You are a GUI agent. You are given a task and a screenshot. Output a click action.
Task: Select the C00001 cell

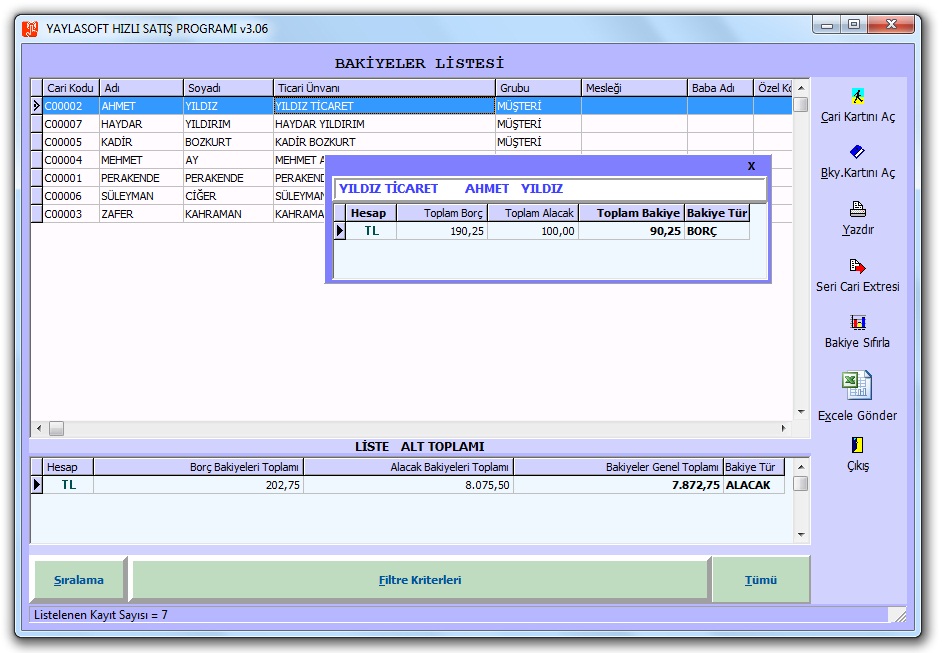pyautogui.click(x=71, y=178)
